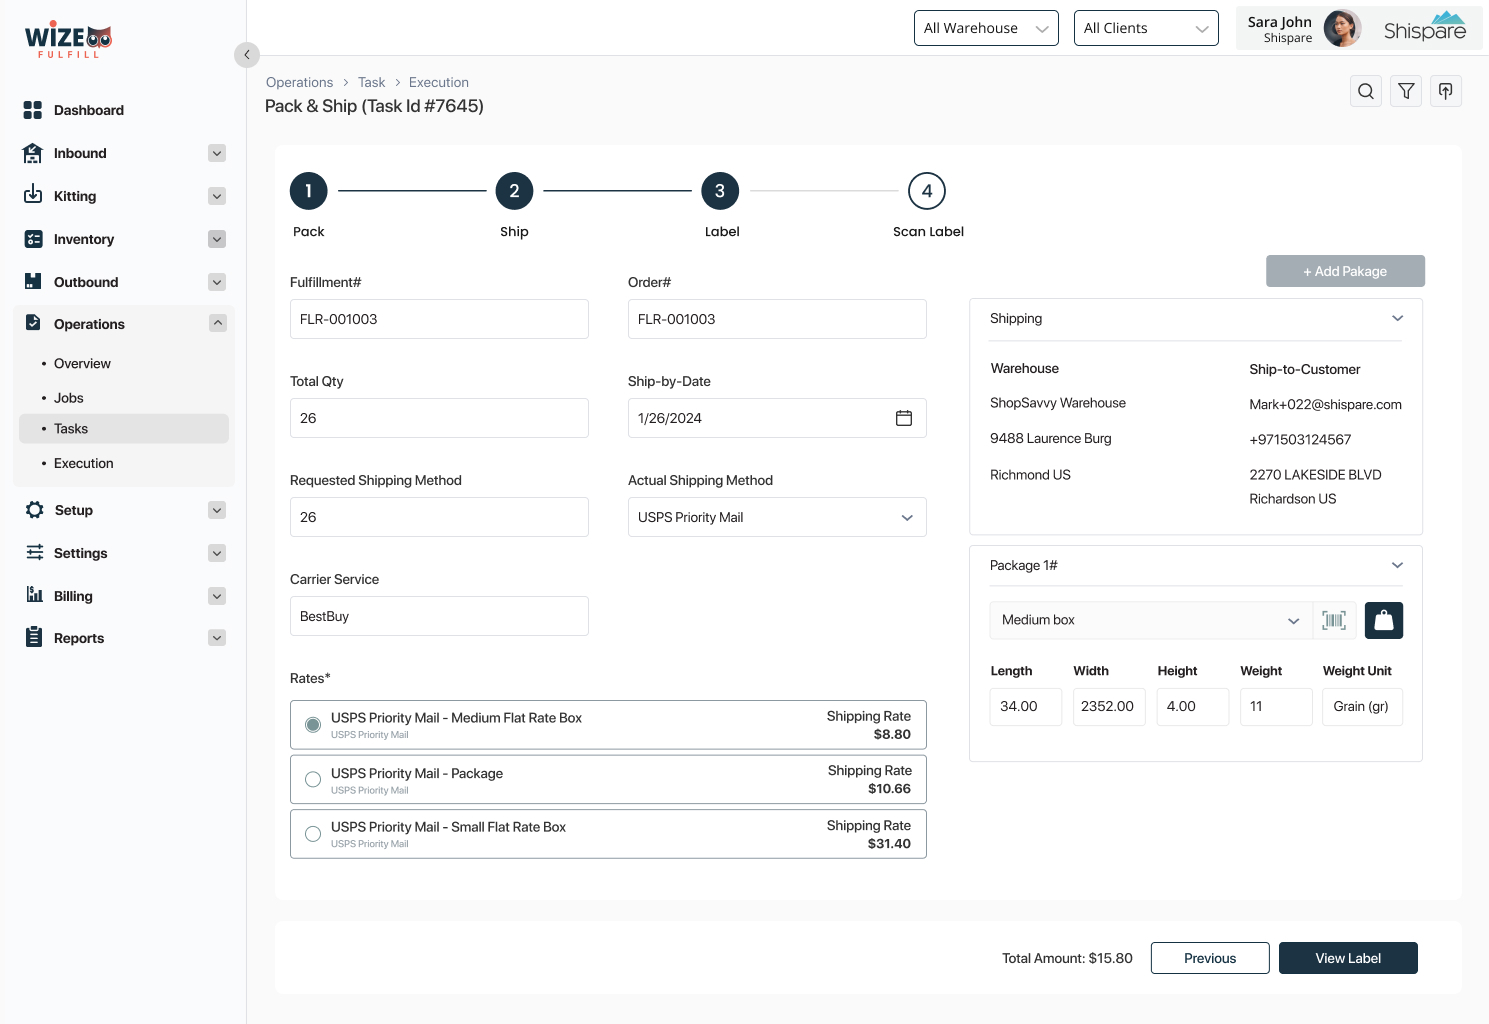Click the Carrier Service input field
1489x1024 pixels.
tap(439, 616)
